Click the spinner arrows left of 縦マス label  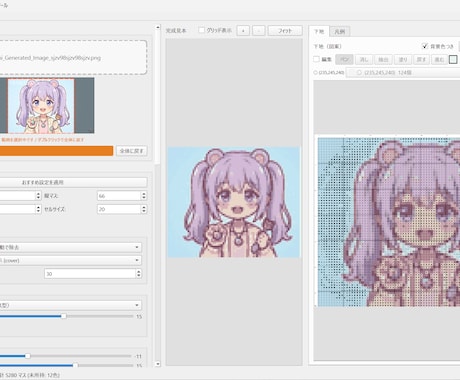click(38, 196)
